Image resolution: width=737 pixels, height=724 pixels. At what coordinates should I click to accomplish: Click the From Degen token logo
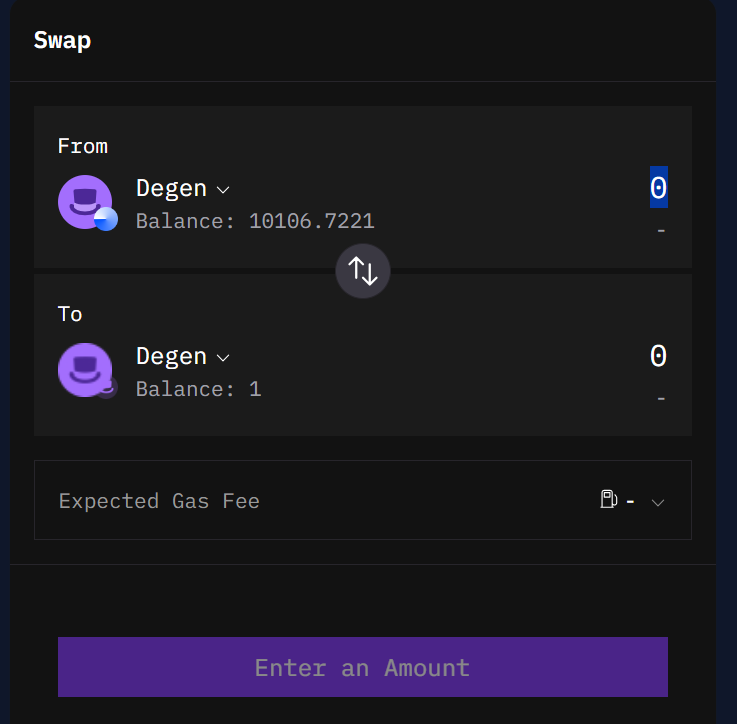click(85, 202)
